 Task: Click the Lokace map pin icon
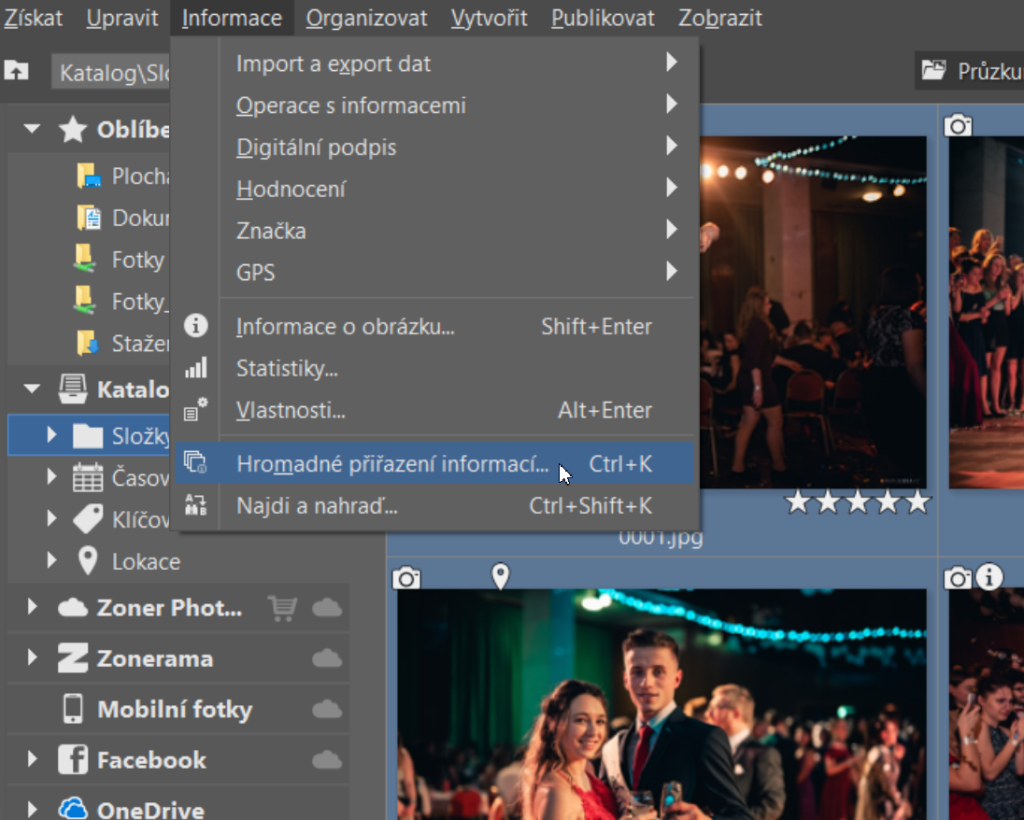pos(88,560)
